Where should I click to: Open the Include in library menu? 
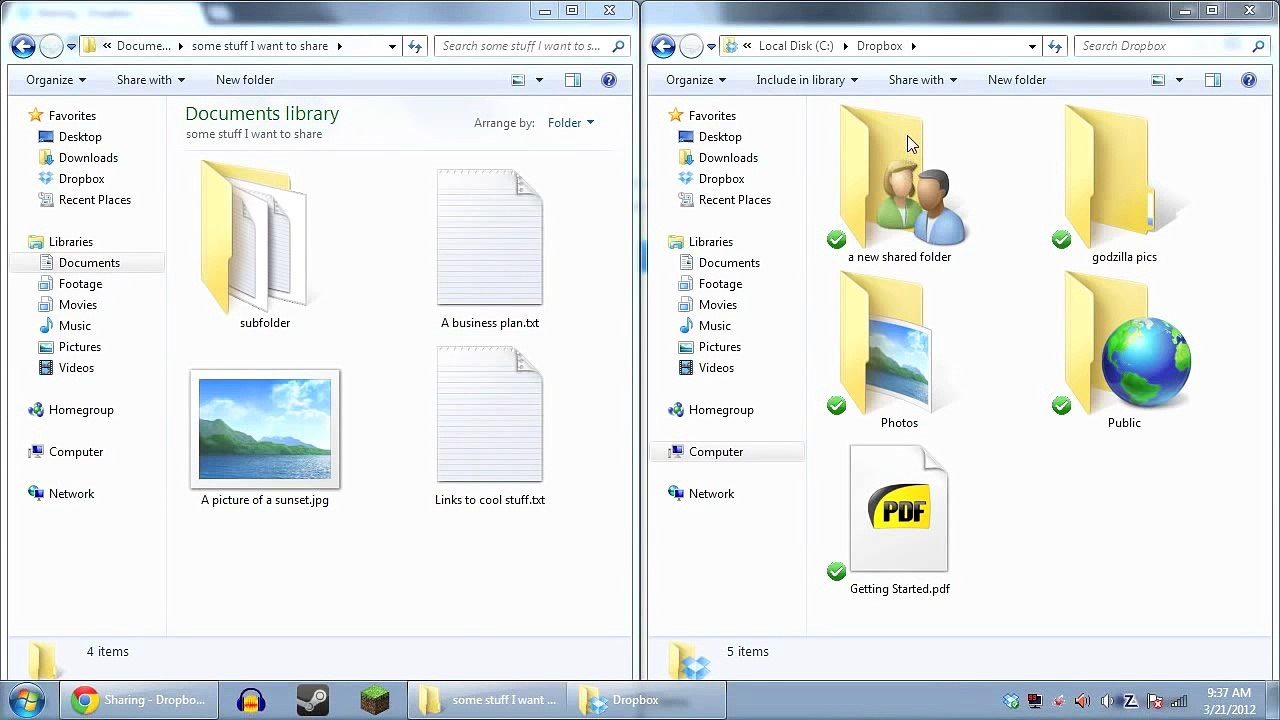point(807,80)
